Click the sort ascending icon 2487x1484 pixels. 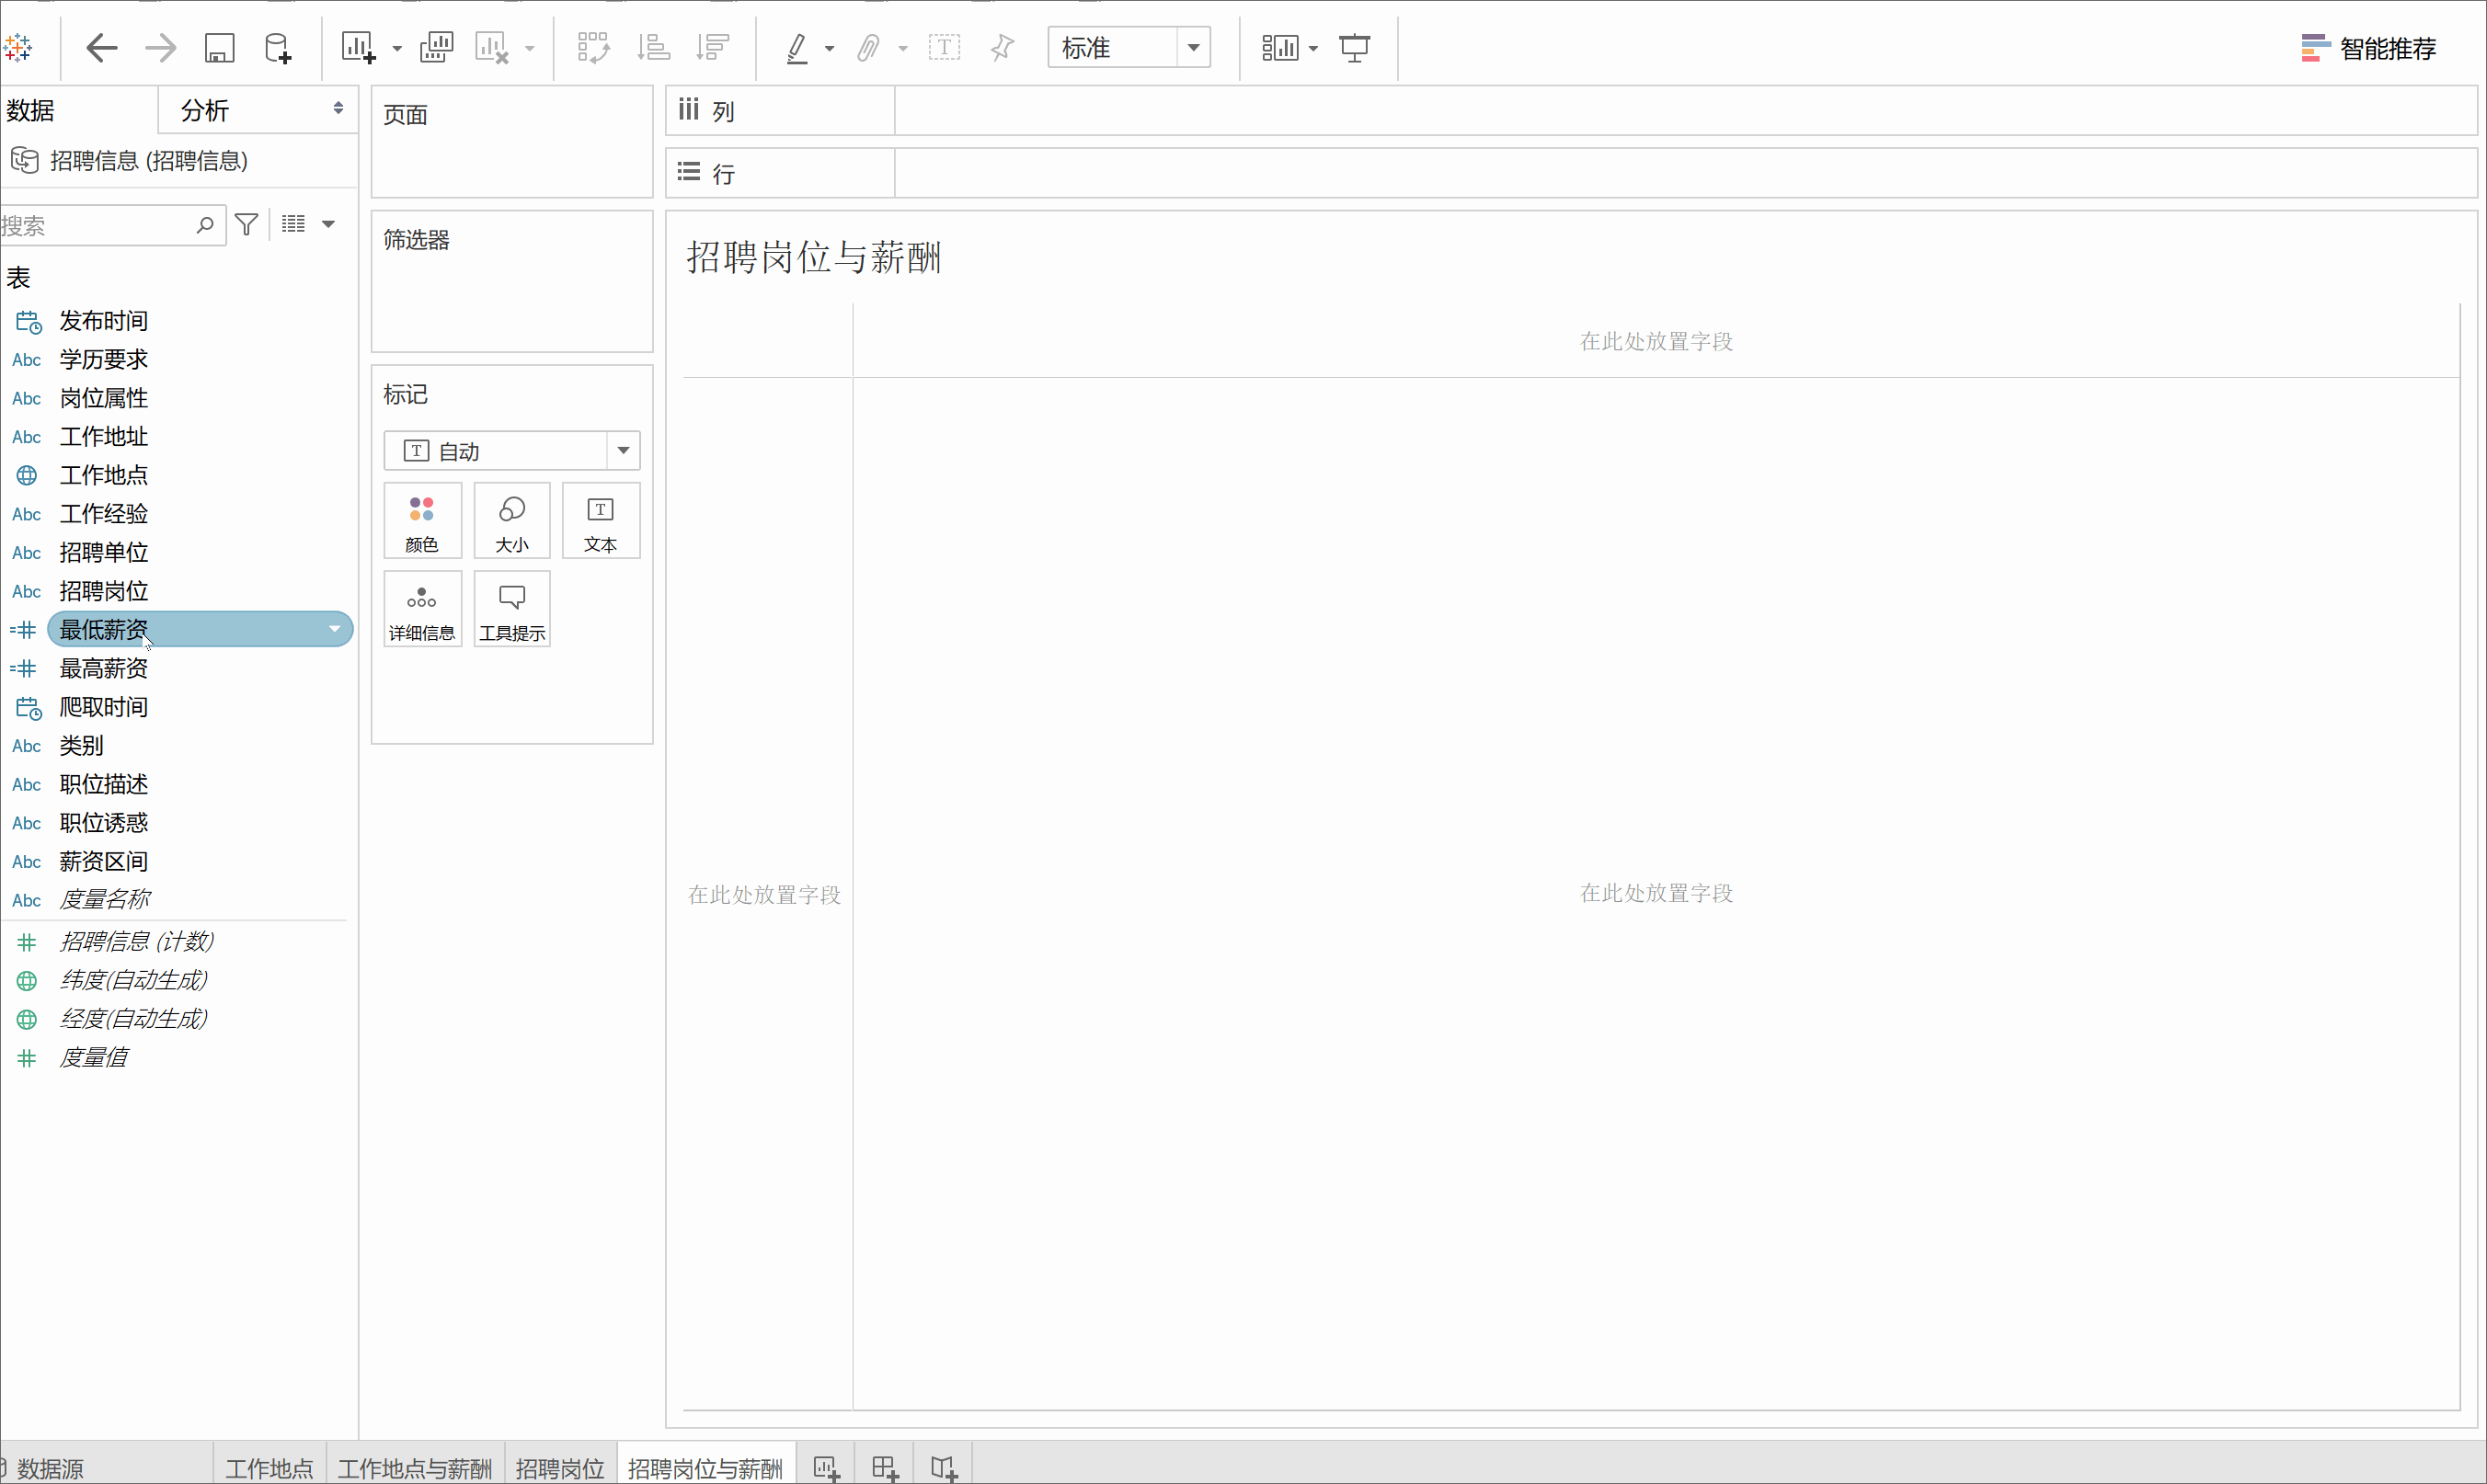tap(654, 48)
